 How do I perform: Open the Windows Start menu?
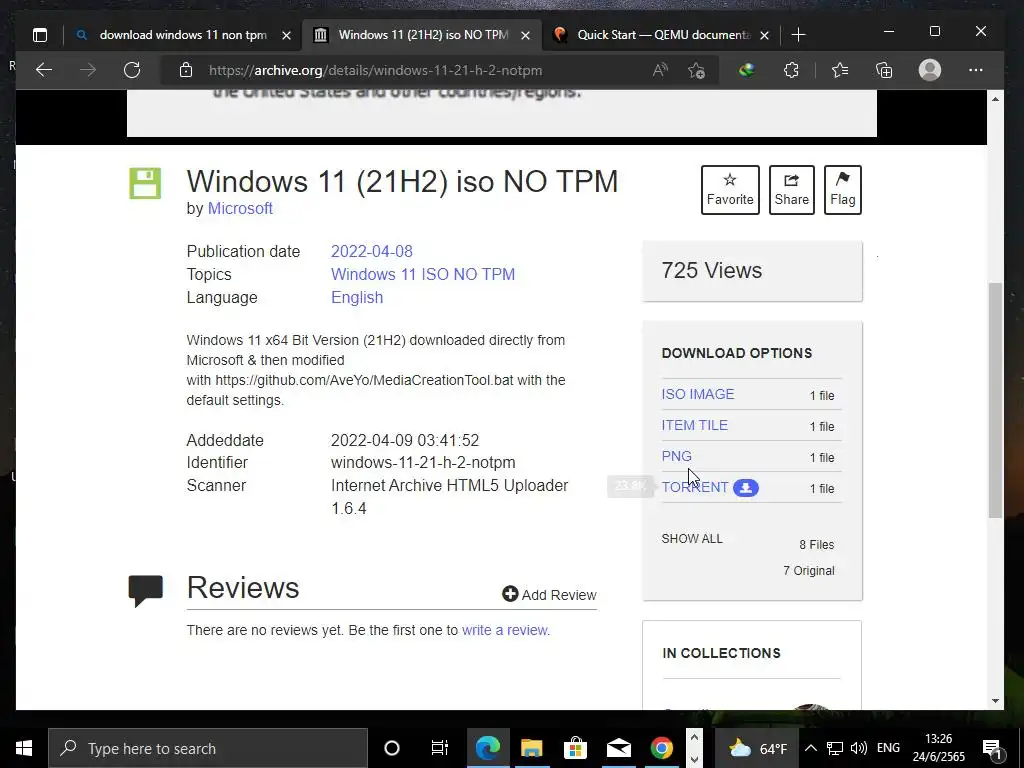point(24,748)
